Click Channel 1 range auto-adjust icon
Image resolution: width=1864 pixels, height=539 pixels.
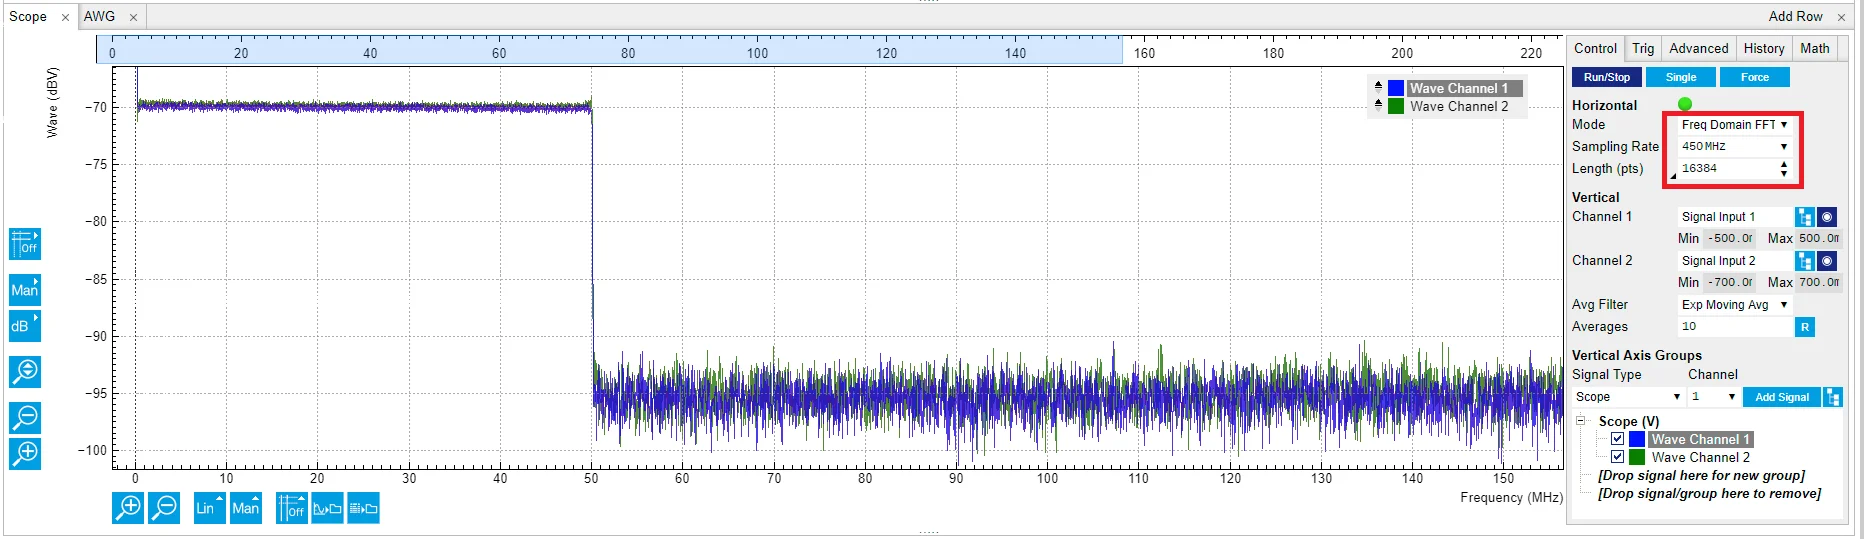(x=1827, y=217)
